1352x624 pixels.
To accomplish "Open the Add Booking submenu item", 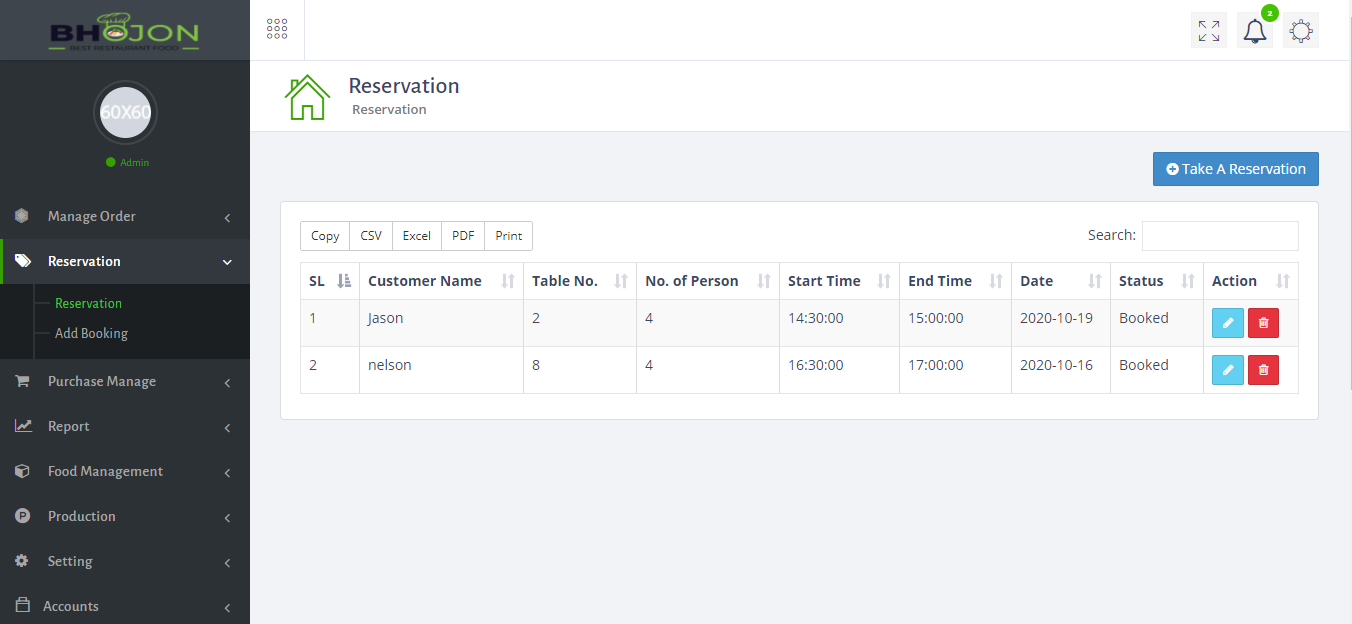I will point(91,333).
